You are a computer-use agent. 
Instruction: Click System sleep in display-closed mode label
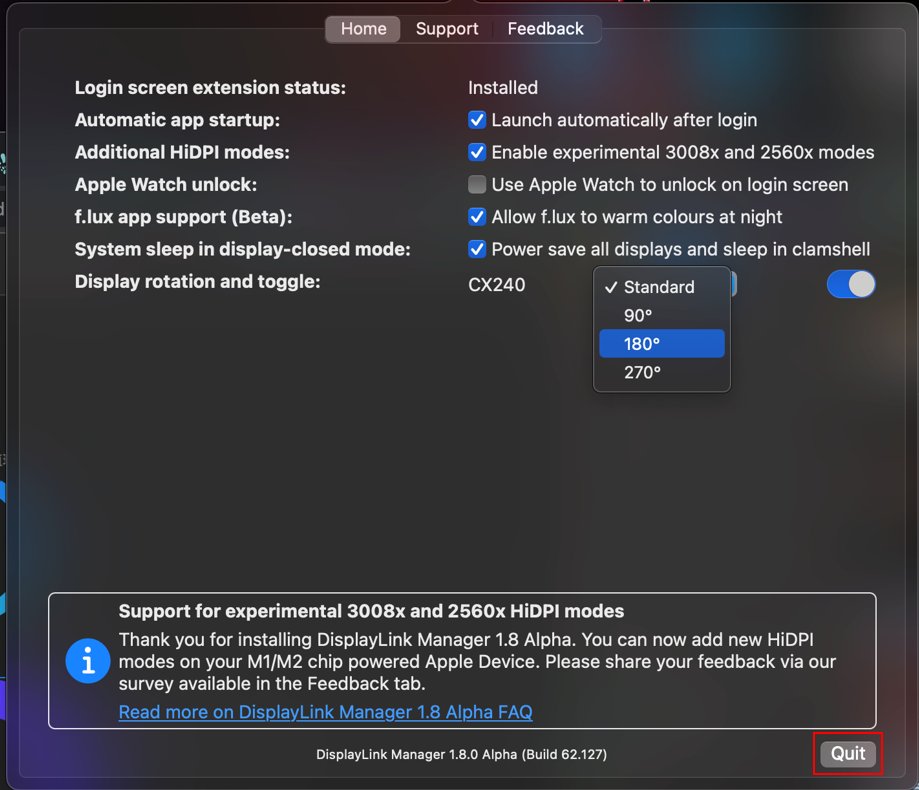tap(243, 249)
